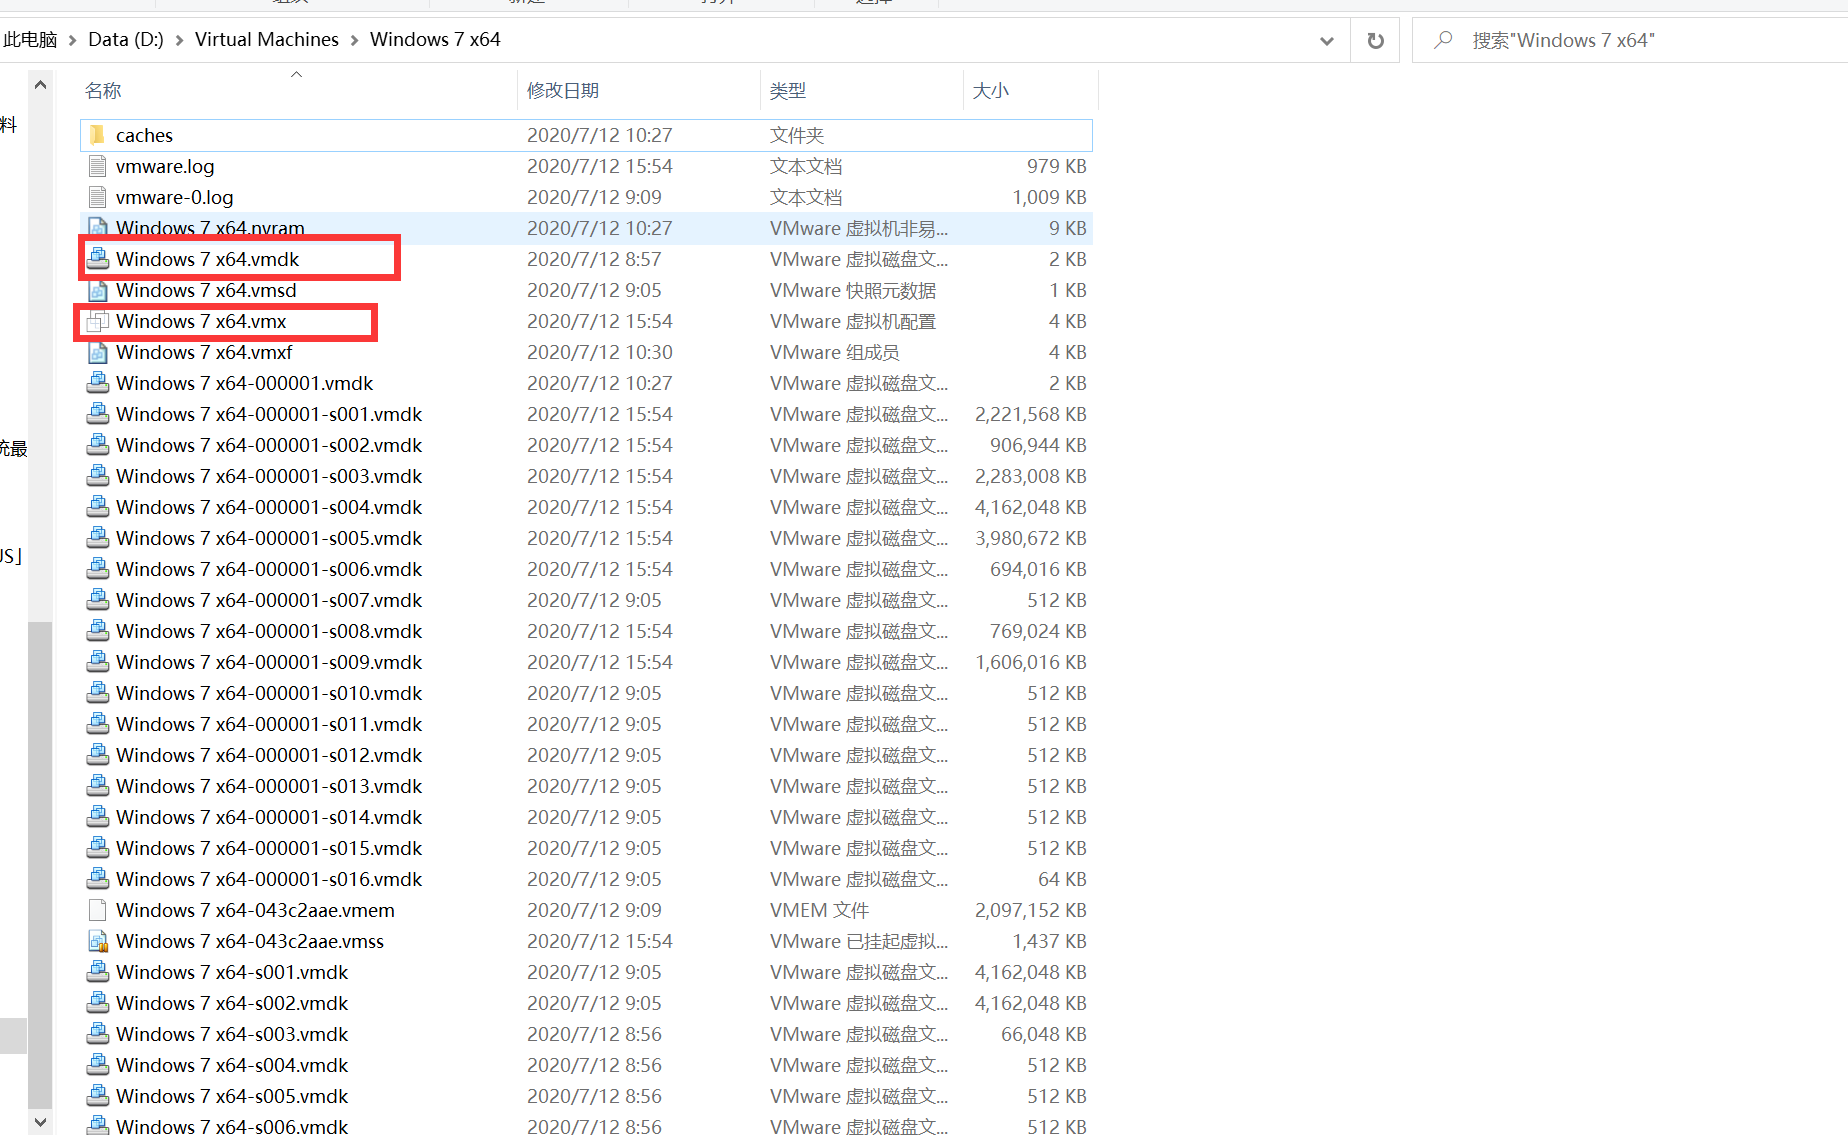Click the x64-000001-s016.vmdk disk icon

pyautogui.click(x=97, y=879)
